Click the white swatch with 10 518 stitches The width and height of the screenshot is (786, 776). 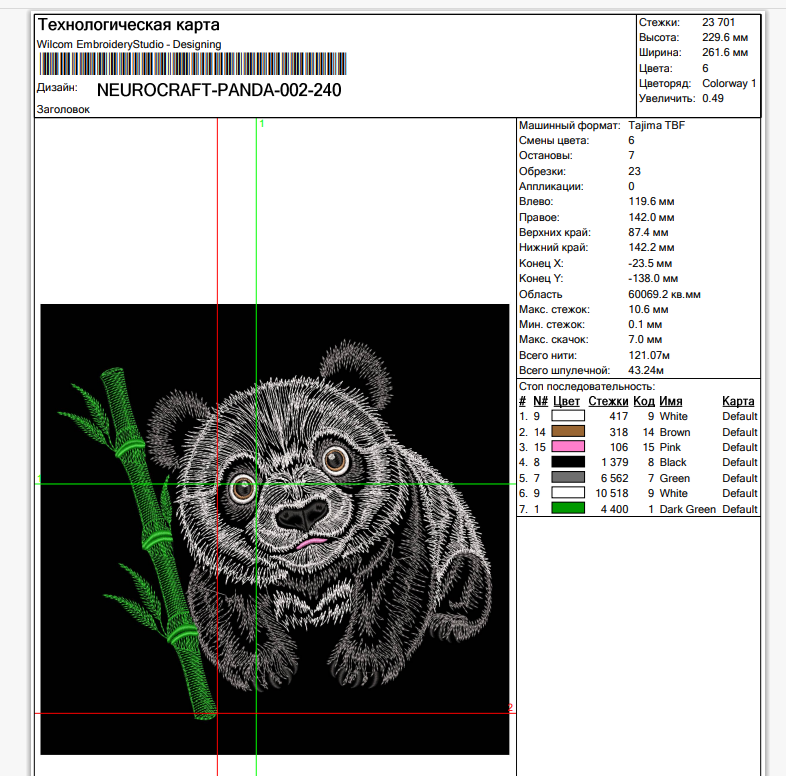pos(567,494)
